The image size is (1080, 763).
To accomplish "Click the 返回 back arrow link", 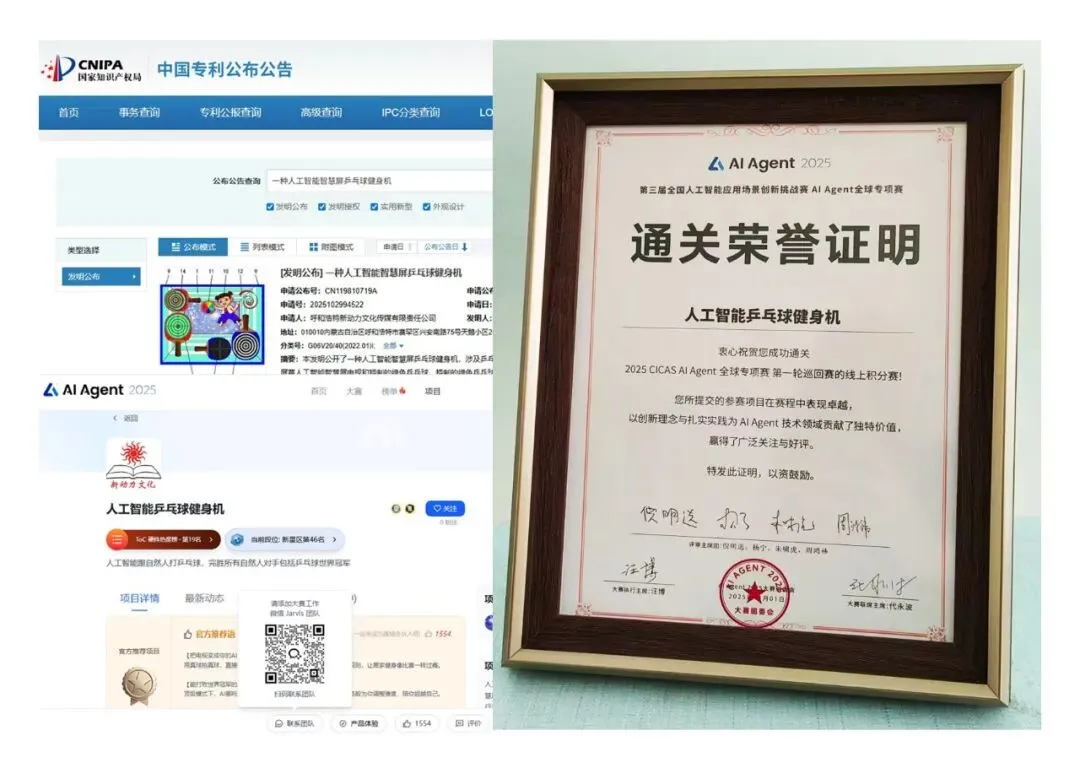I will click(125, 418).
